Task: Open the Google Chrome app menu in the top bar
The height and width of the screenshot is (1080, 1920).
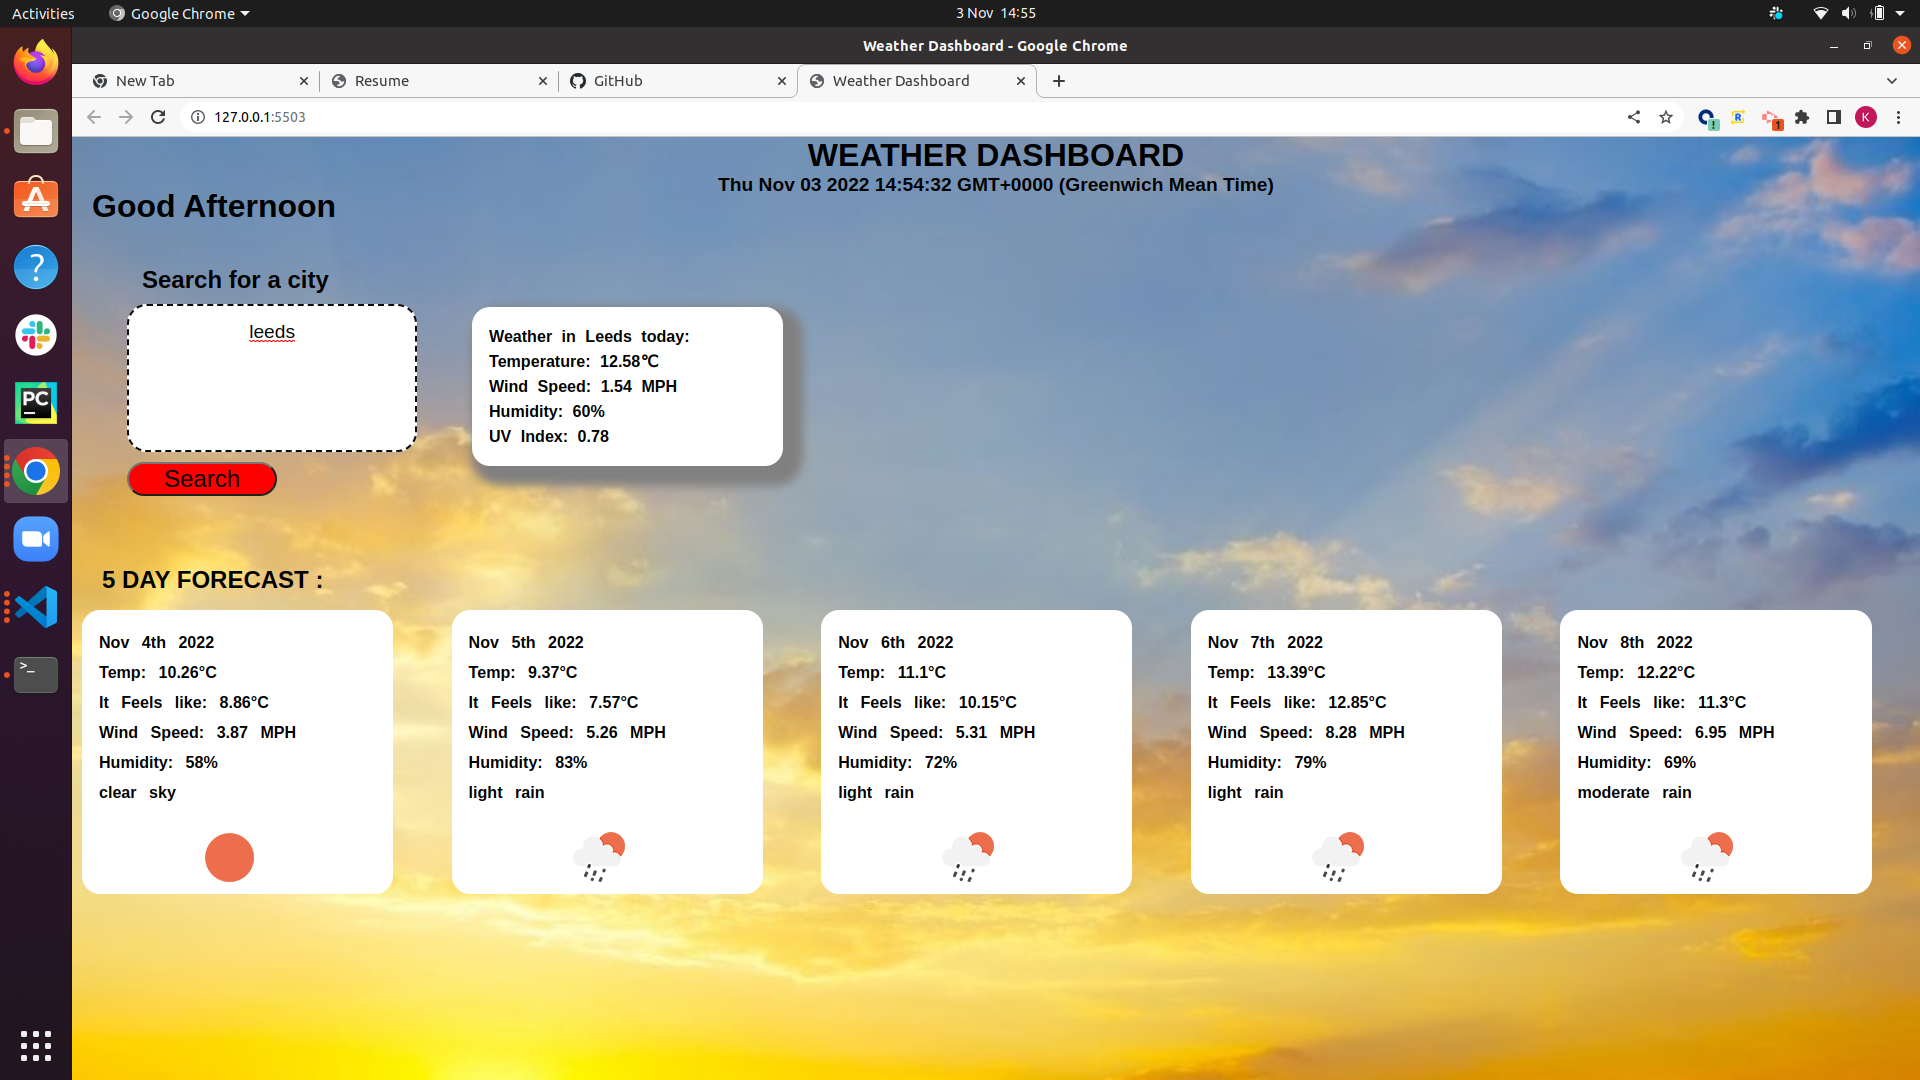Action: [x=180, y=13]
